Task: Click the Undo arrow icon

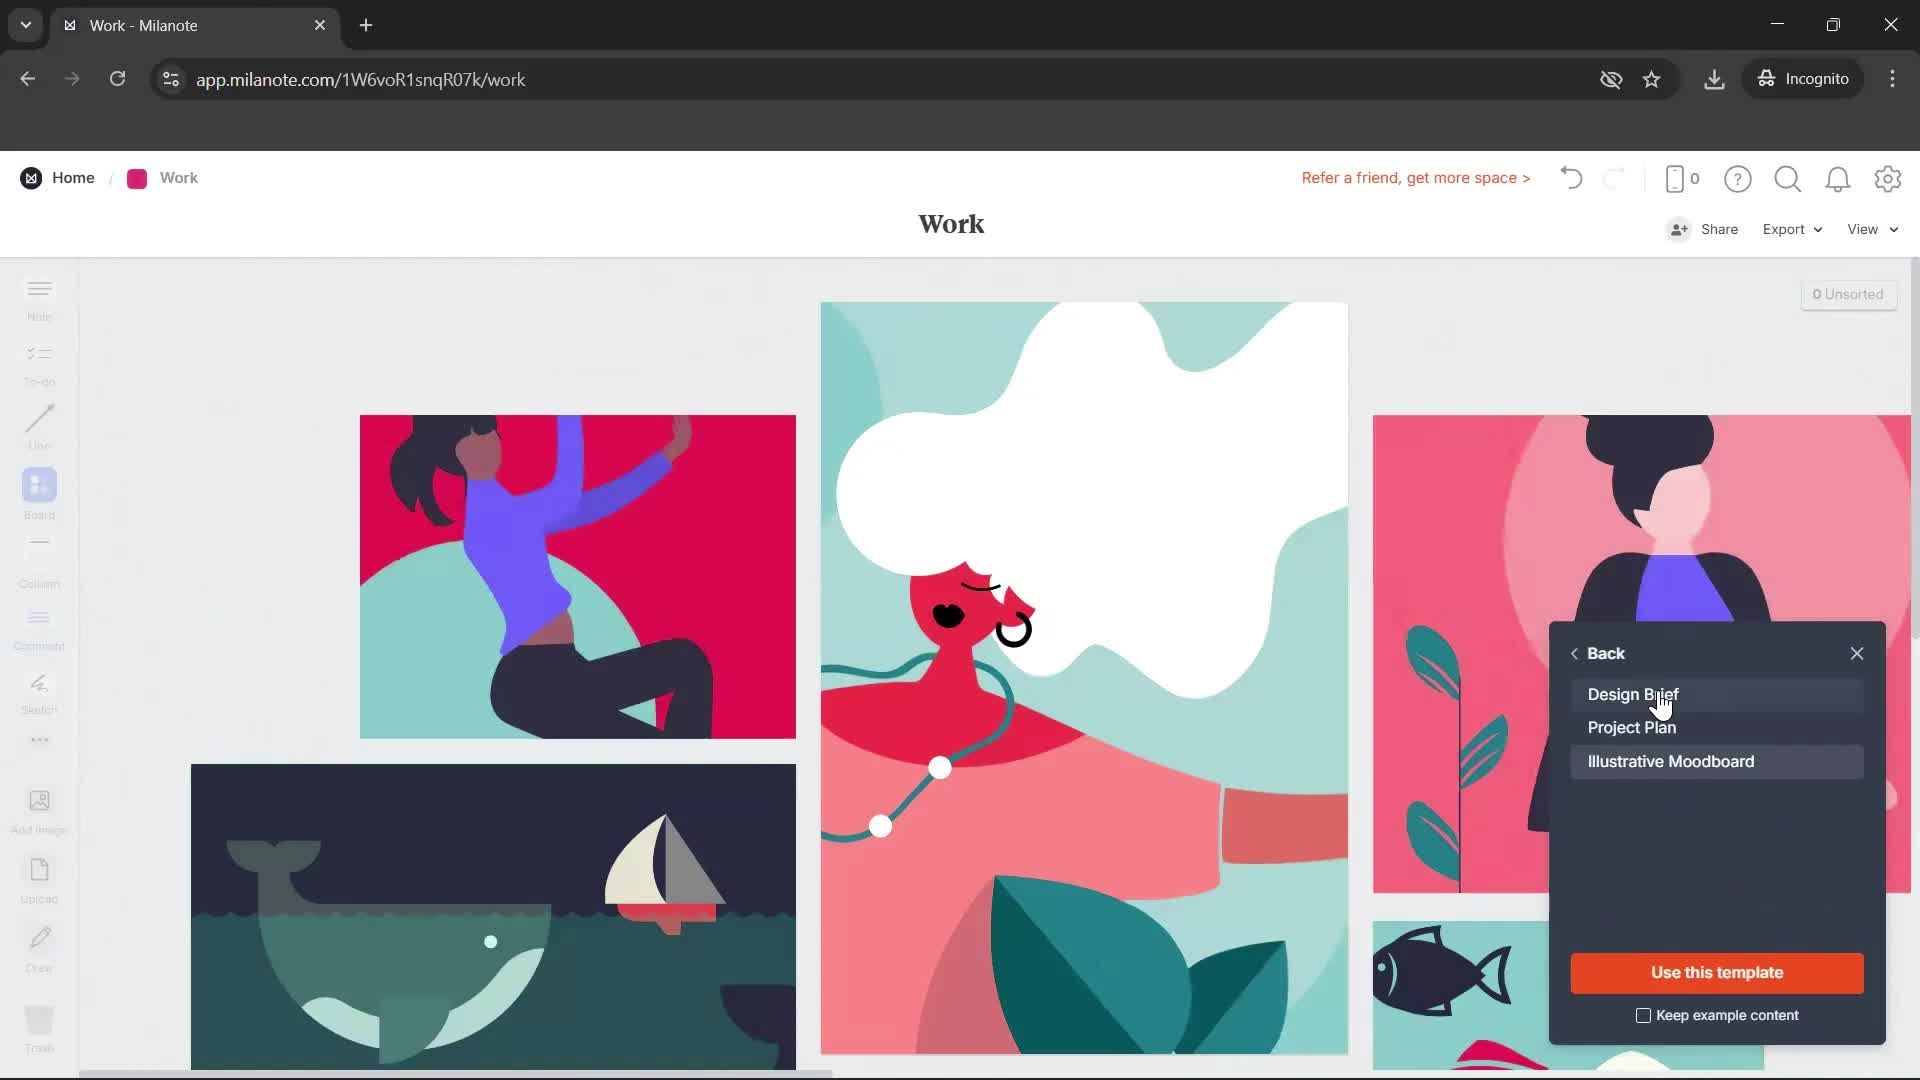Action: click(1570, 178)
